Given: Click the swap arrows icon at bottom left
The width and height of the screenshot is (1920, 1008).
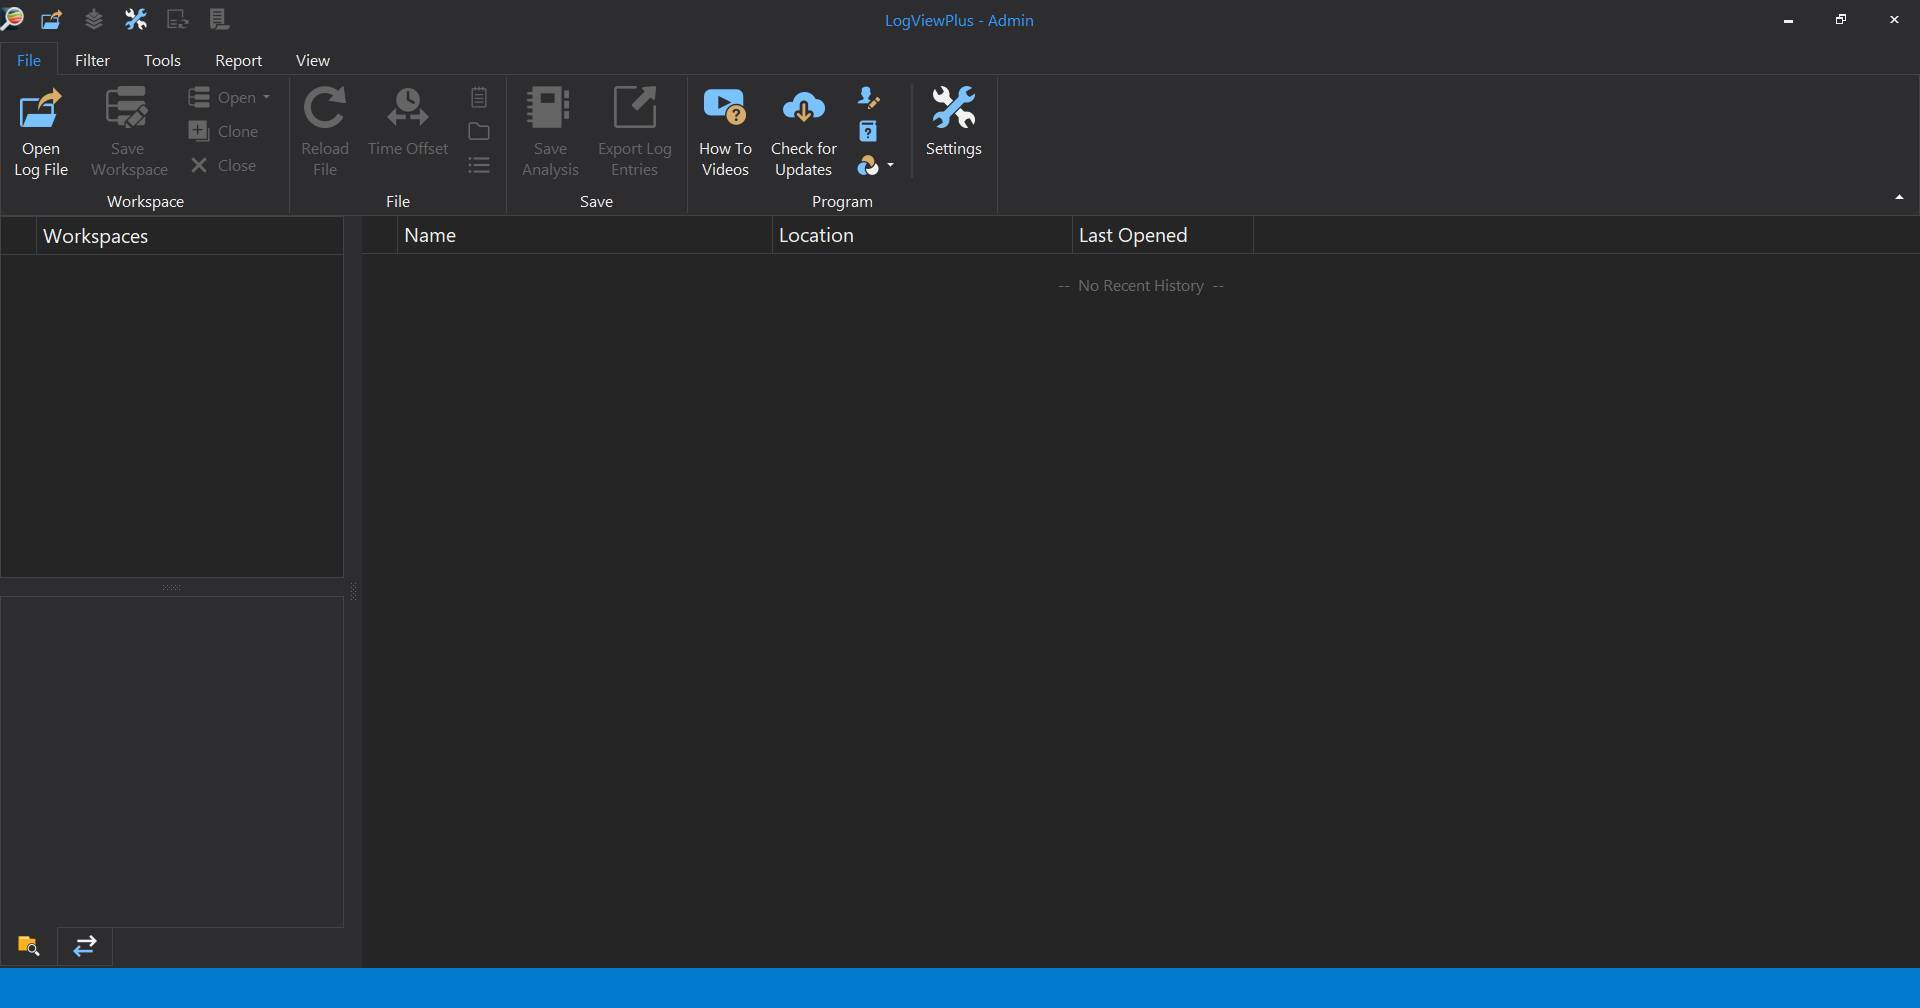Looking at the screenshot, I should click(85, 945).
